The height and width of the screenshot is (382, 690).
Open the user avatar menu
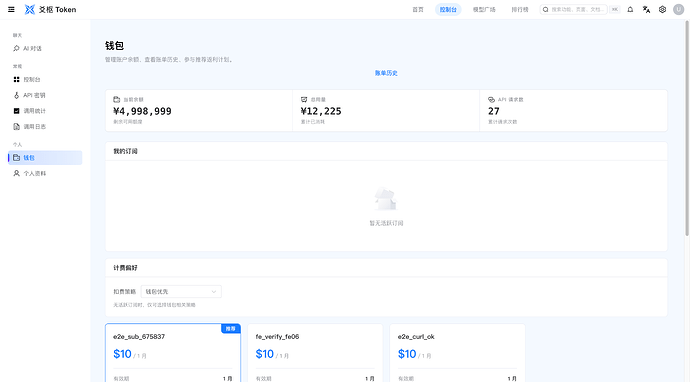coord(679,9)
